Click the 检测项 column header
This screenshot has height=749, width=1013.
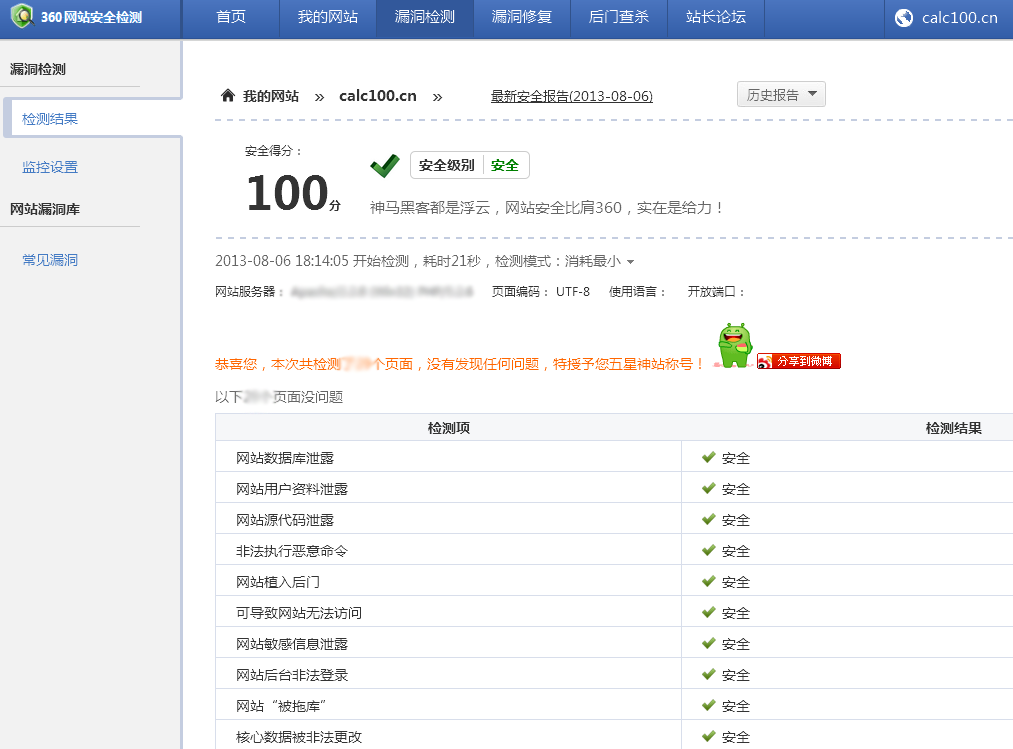pyautogui.click(x=448, y=428)
